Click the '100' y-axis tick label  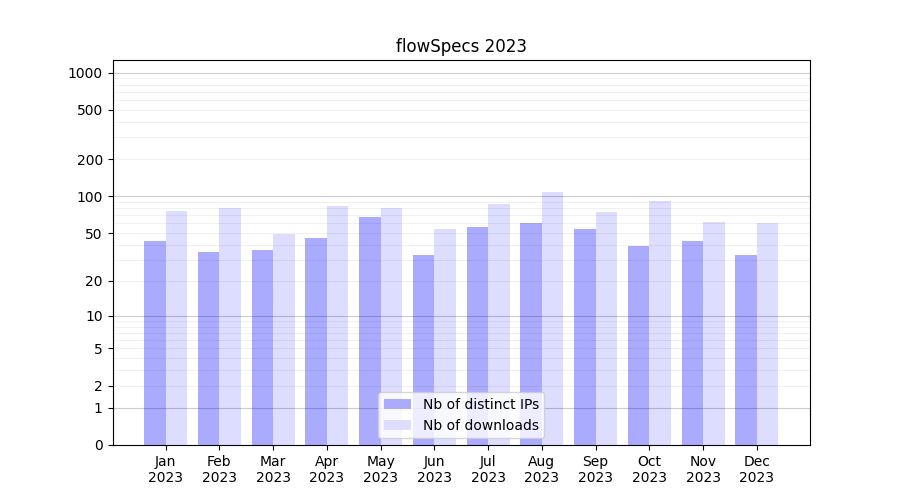[90, 197]
